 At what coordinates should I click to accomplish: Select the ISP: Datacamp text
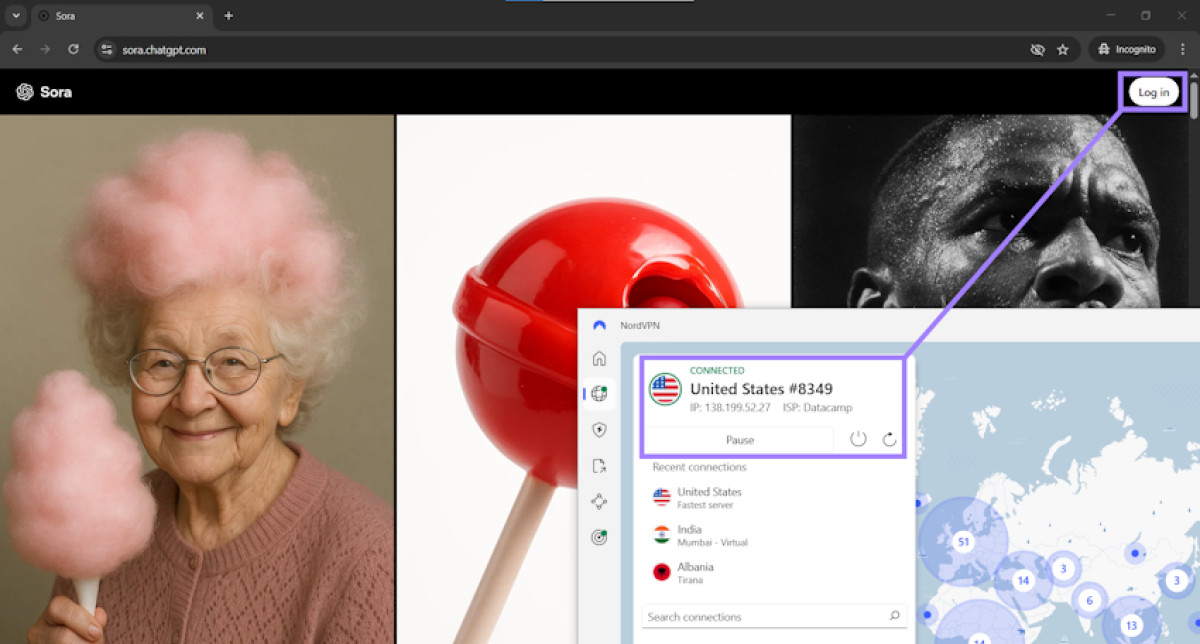(x=818, y=408)
